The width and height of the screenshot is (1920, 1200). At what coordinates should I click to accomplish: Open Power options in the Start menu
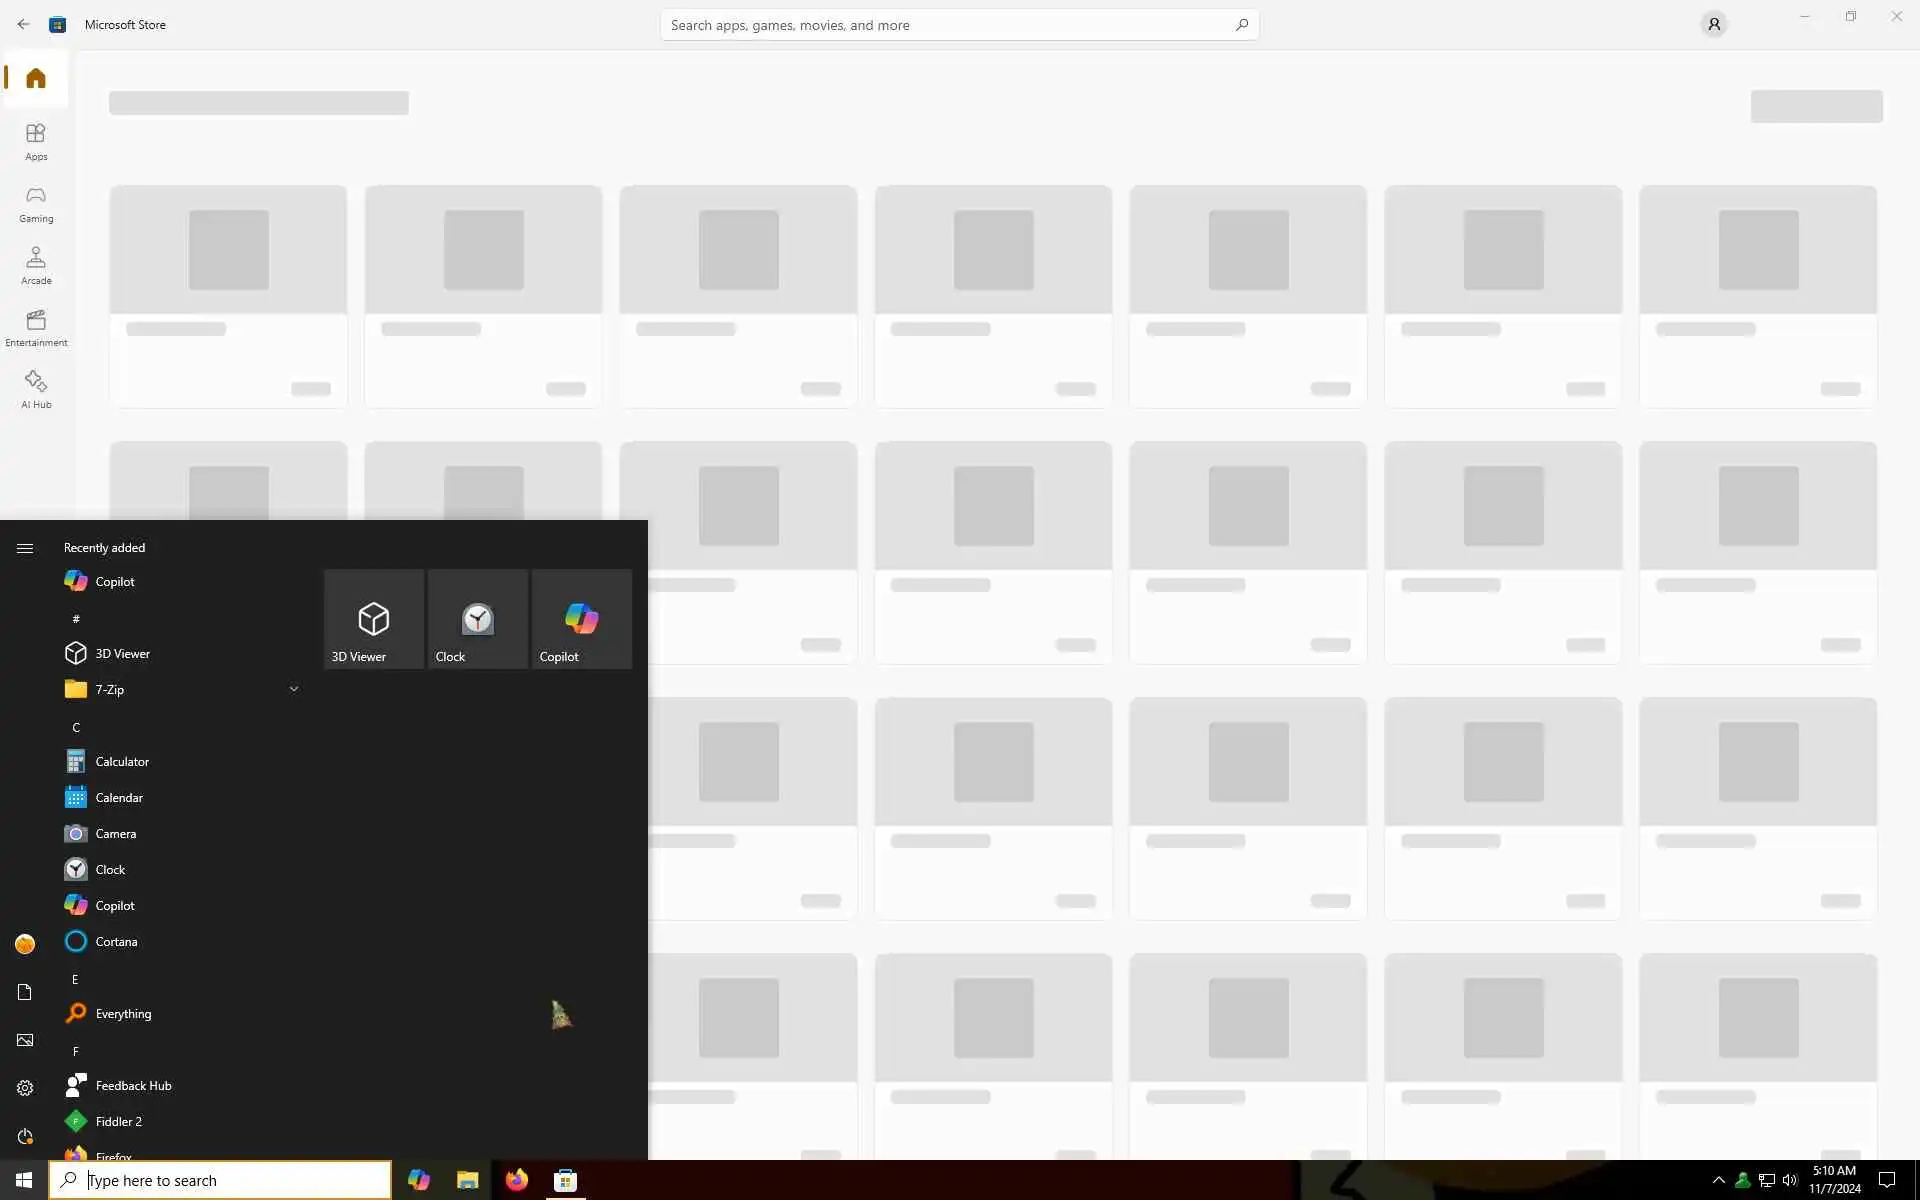click(25, 1136)
